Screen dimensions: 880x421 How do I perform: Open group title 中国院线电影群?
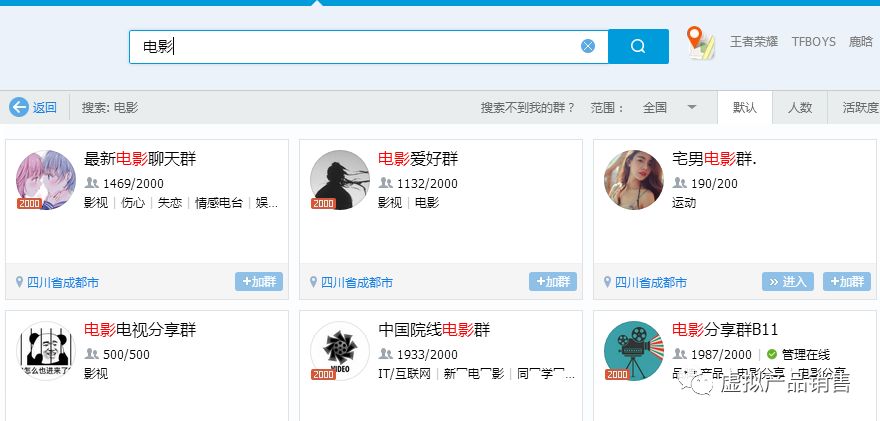tap(434, 330)
